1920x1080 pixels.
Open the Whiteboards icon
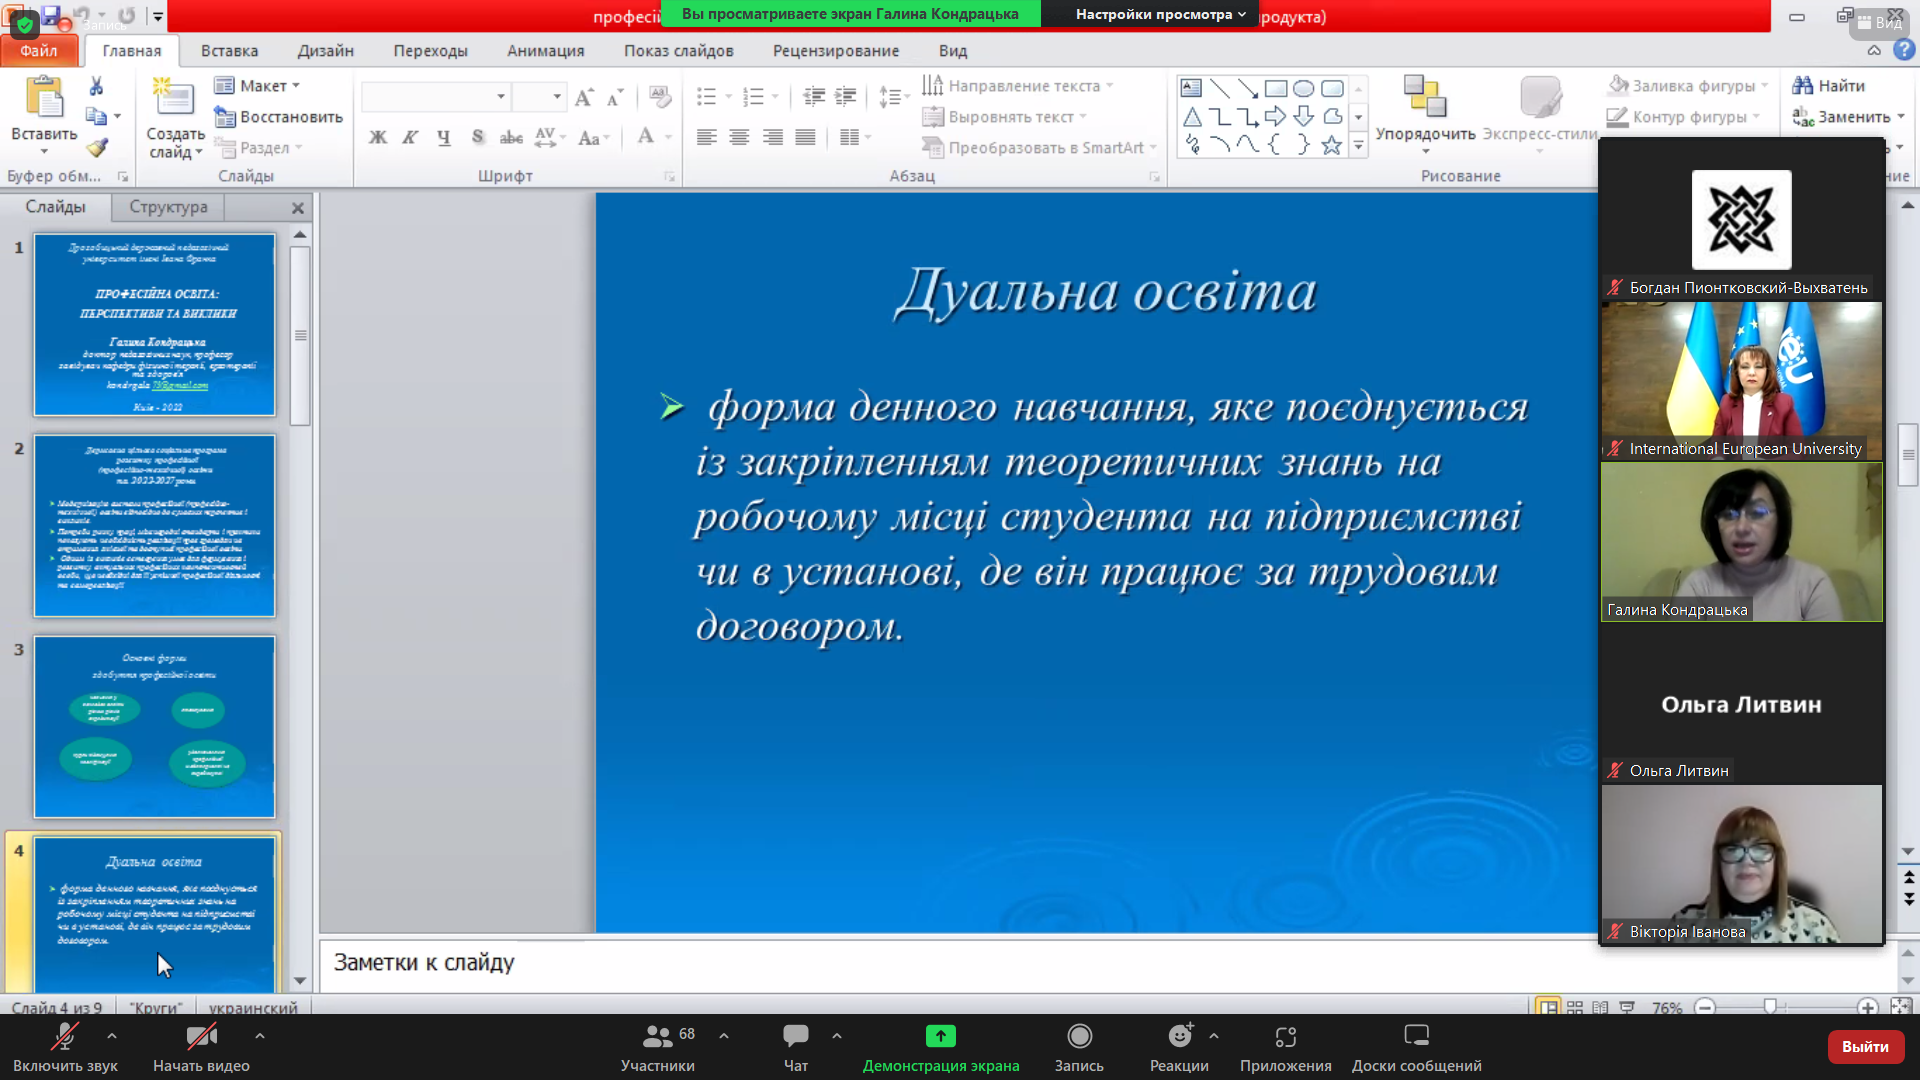[1416, 1037]
